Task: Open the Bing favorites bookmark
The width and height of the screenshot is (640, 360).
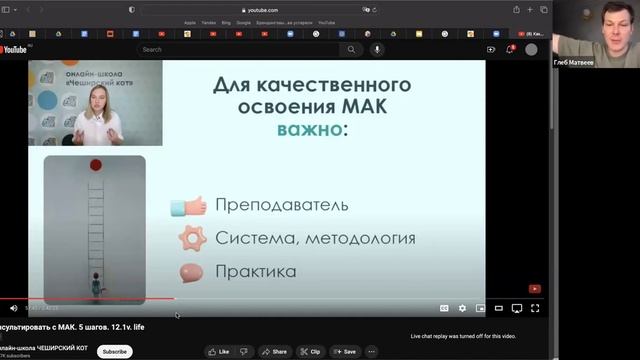Action: pos(226,23)
